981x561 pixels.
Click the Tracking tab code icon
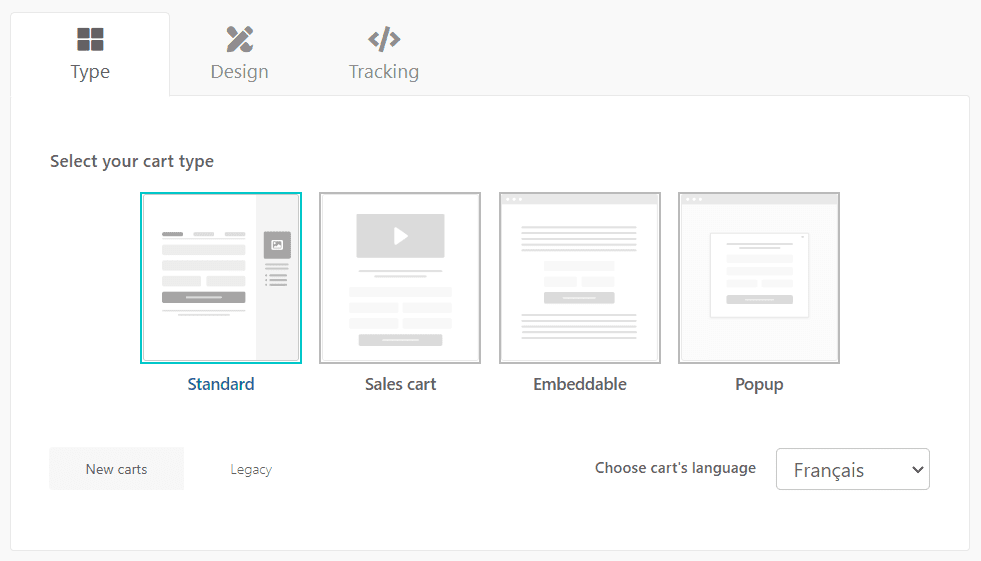tap(384, 39)
